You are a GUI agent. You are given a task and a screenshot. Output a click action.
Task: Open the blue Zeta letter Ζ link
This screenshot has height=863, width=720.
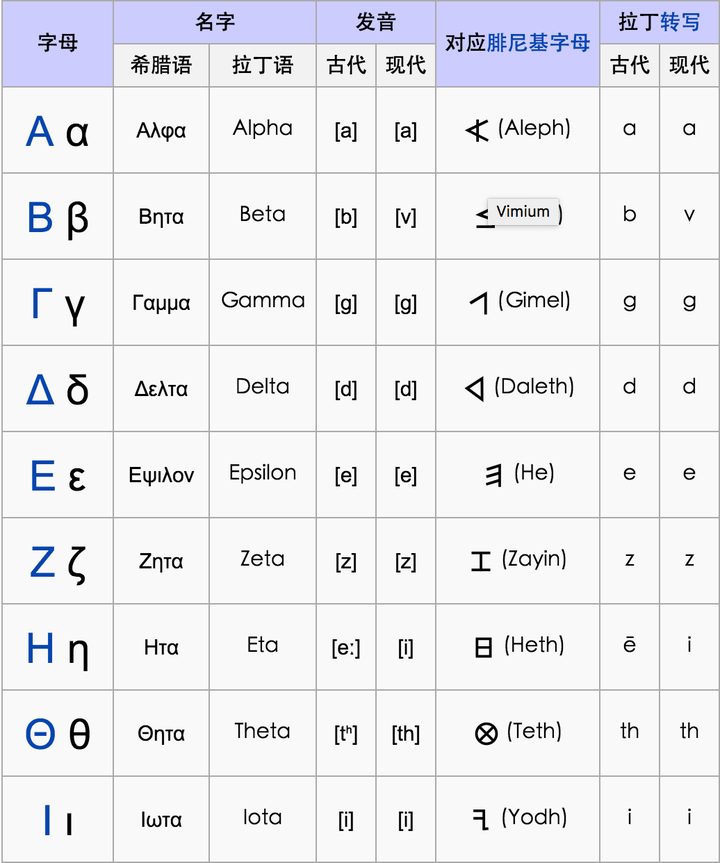(42, 562)
